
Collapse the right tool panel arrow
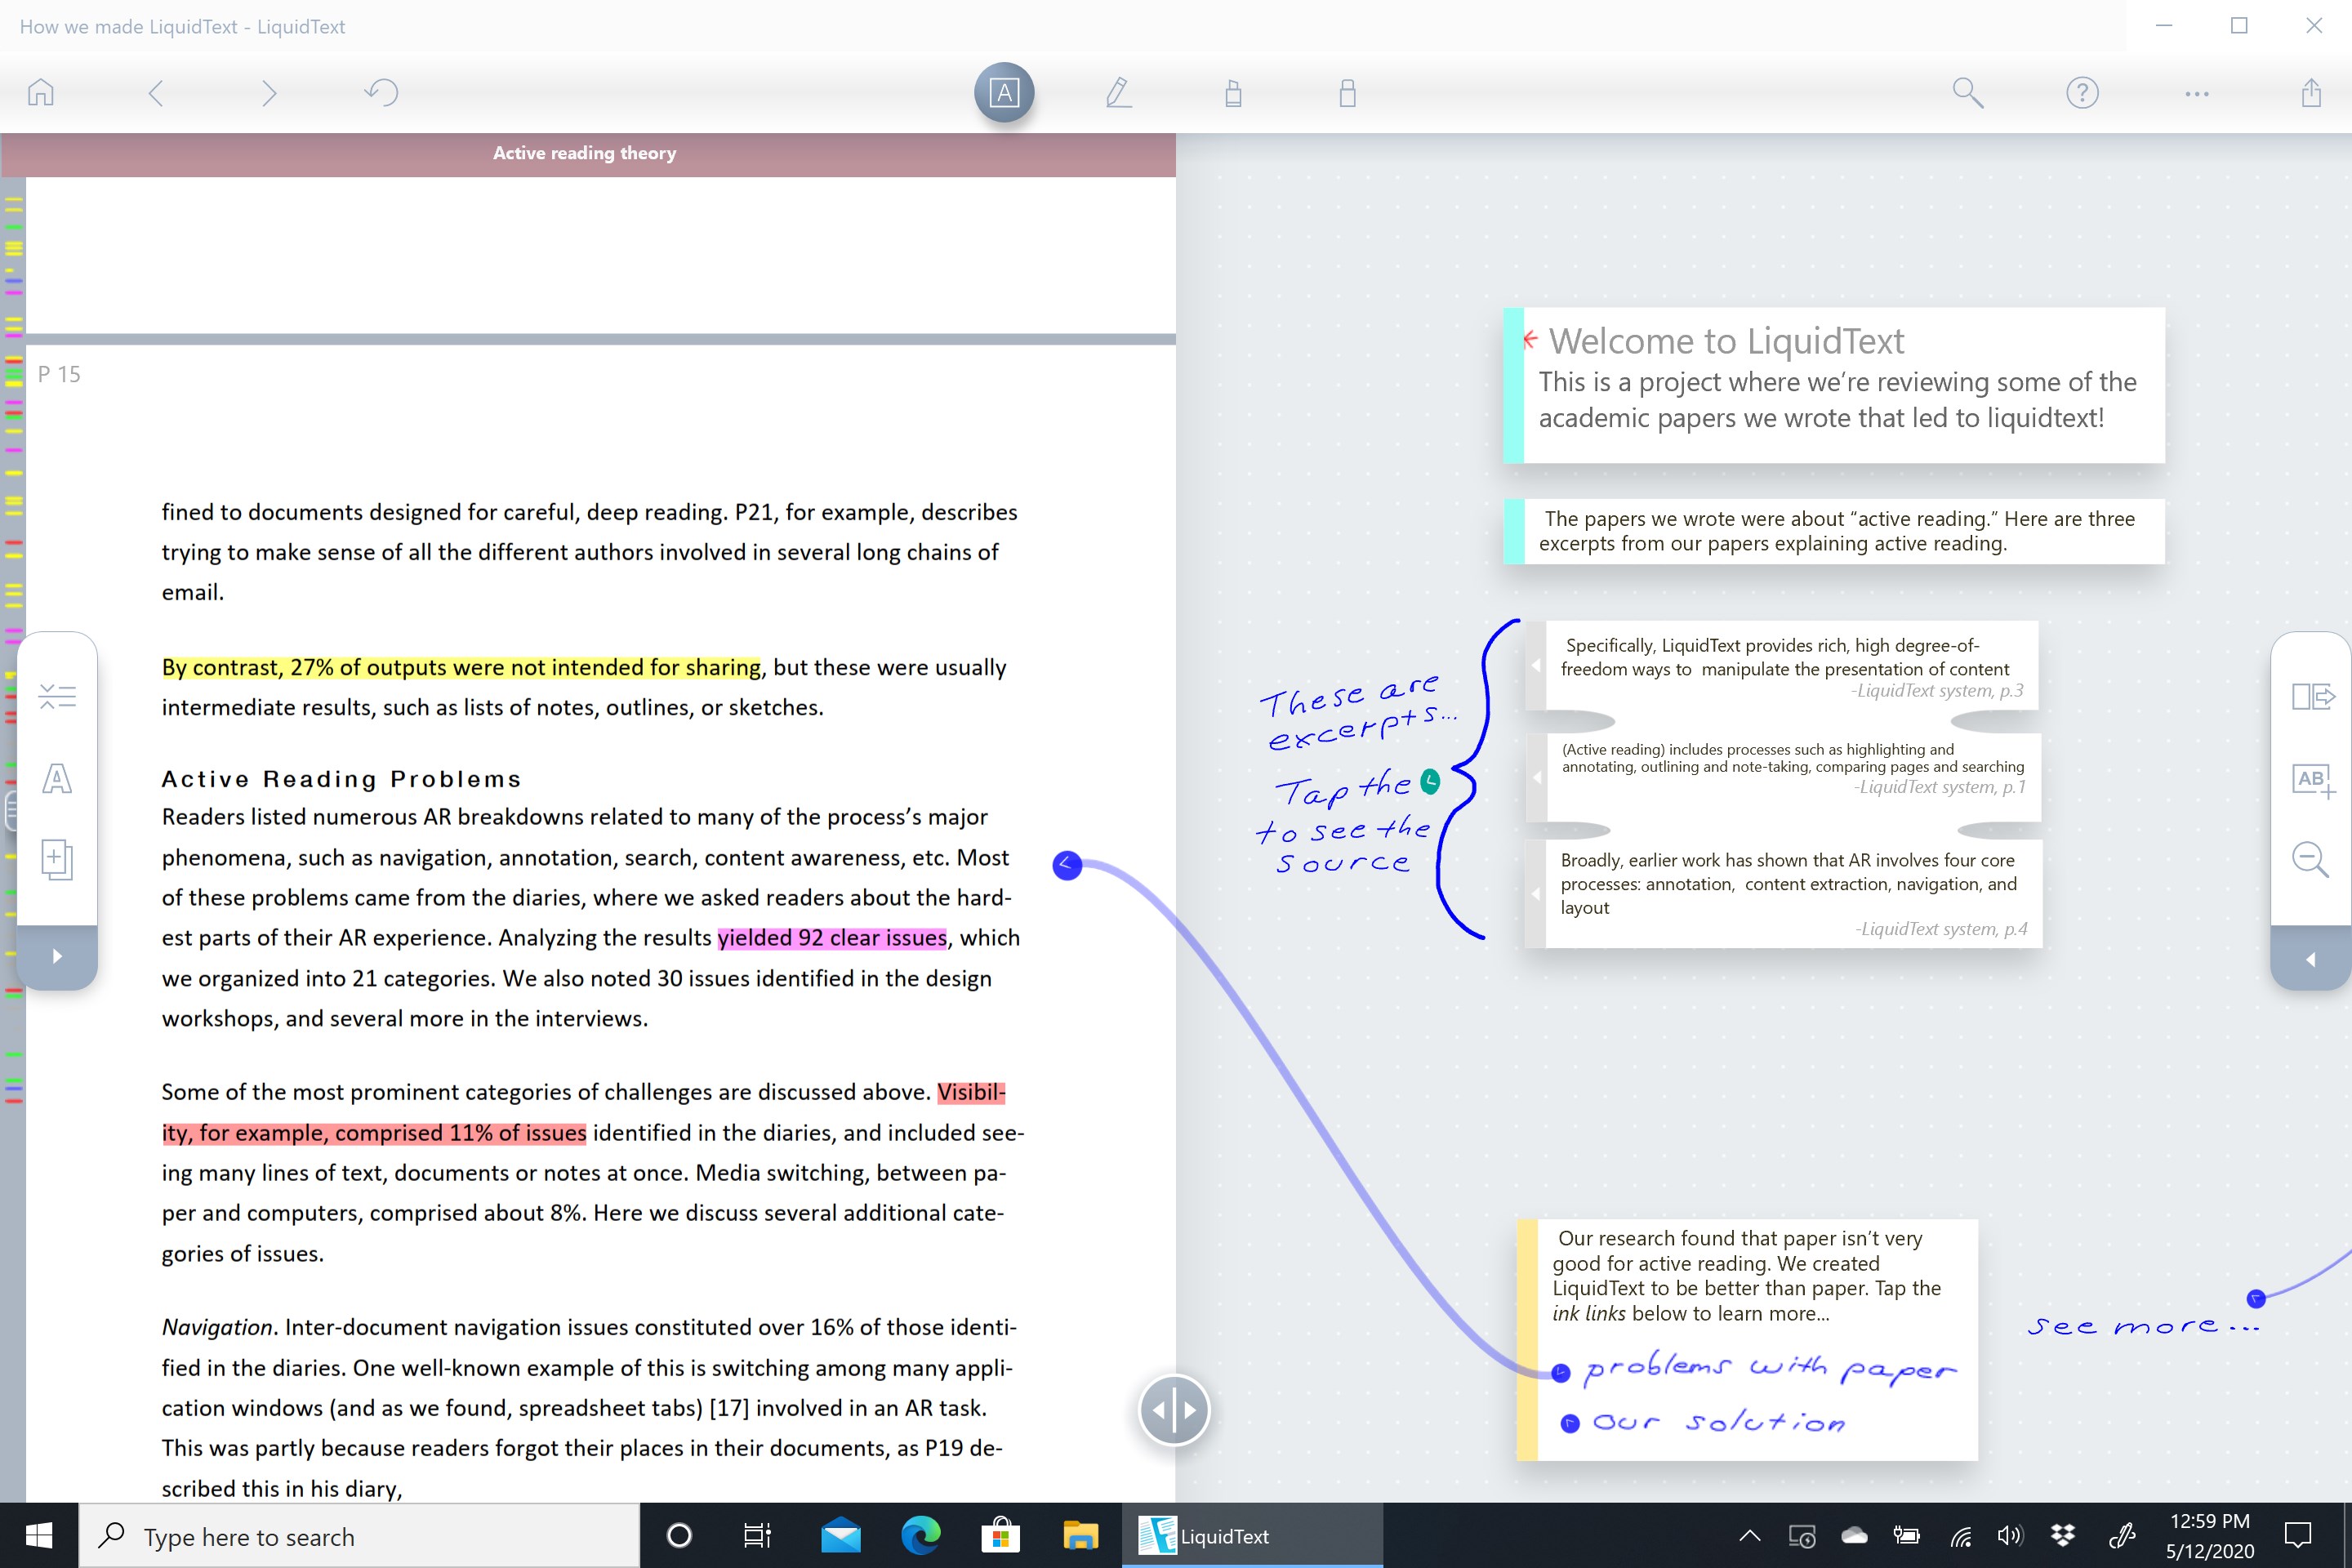[2310, 959]
